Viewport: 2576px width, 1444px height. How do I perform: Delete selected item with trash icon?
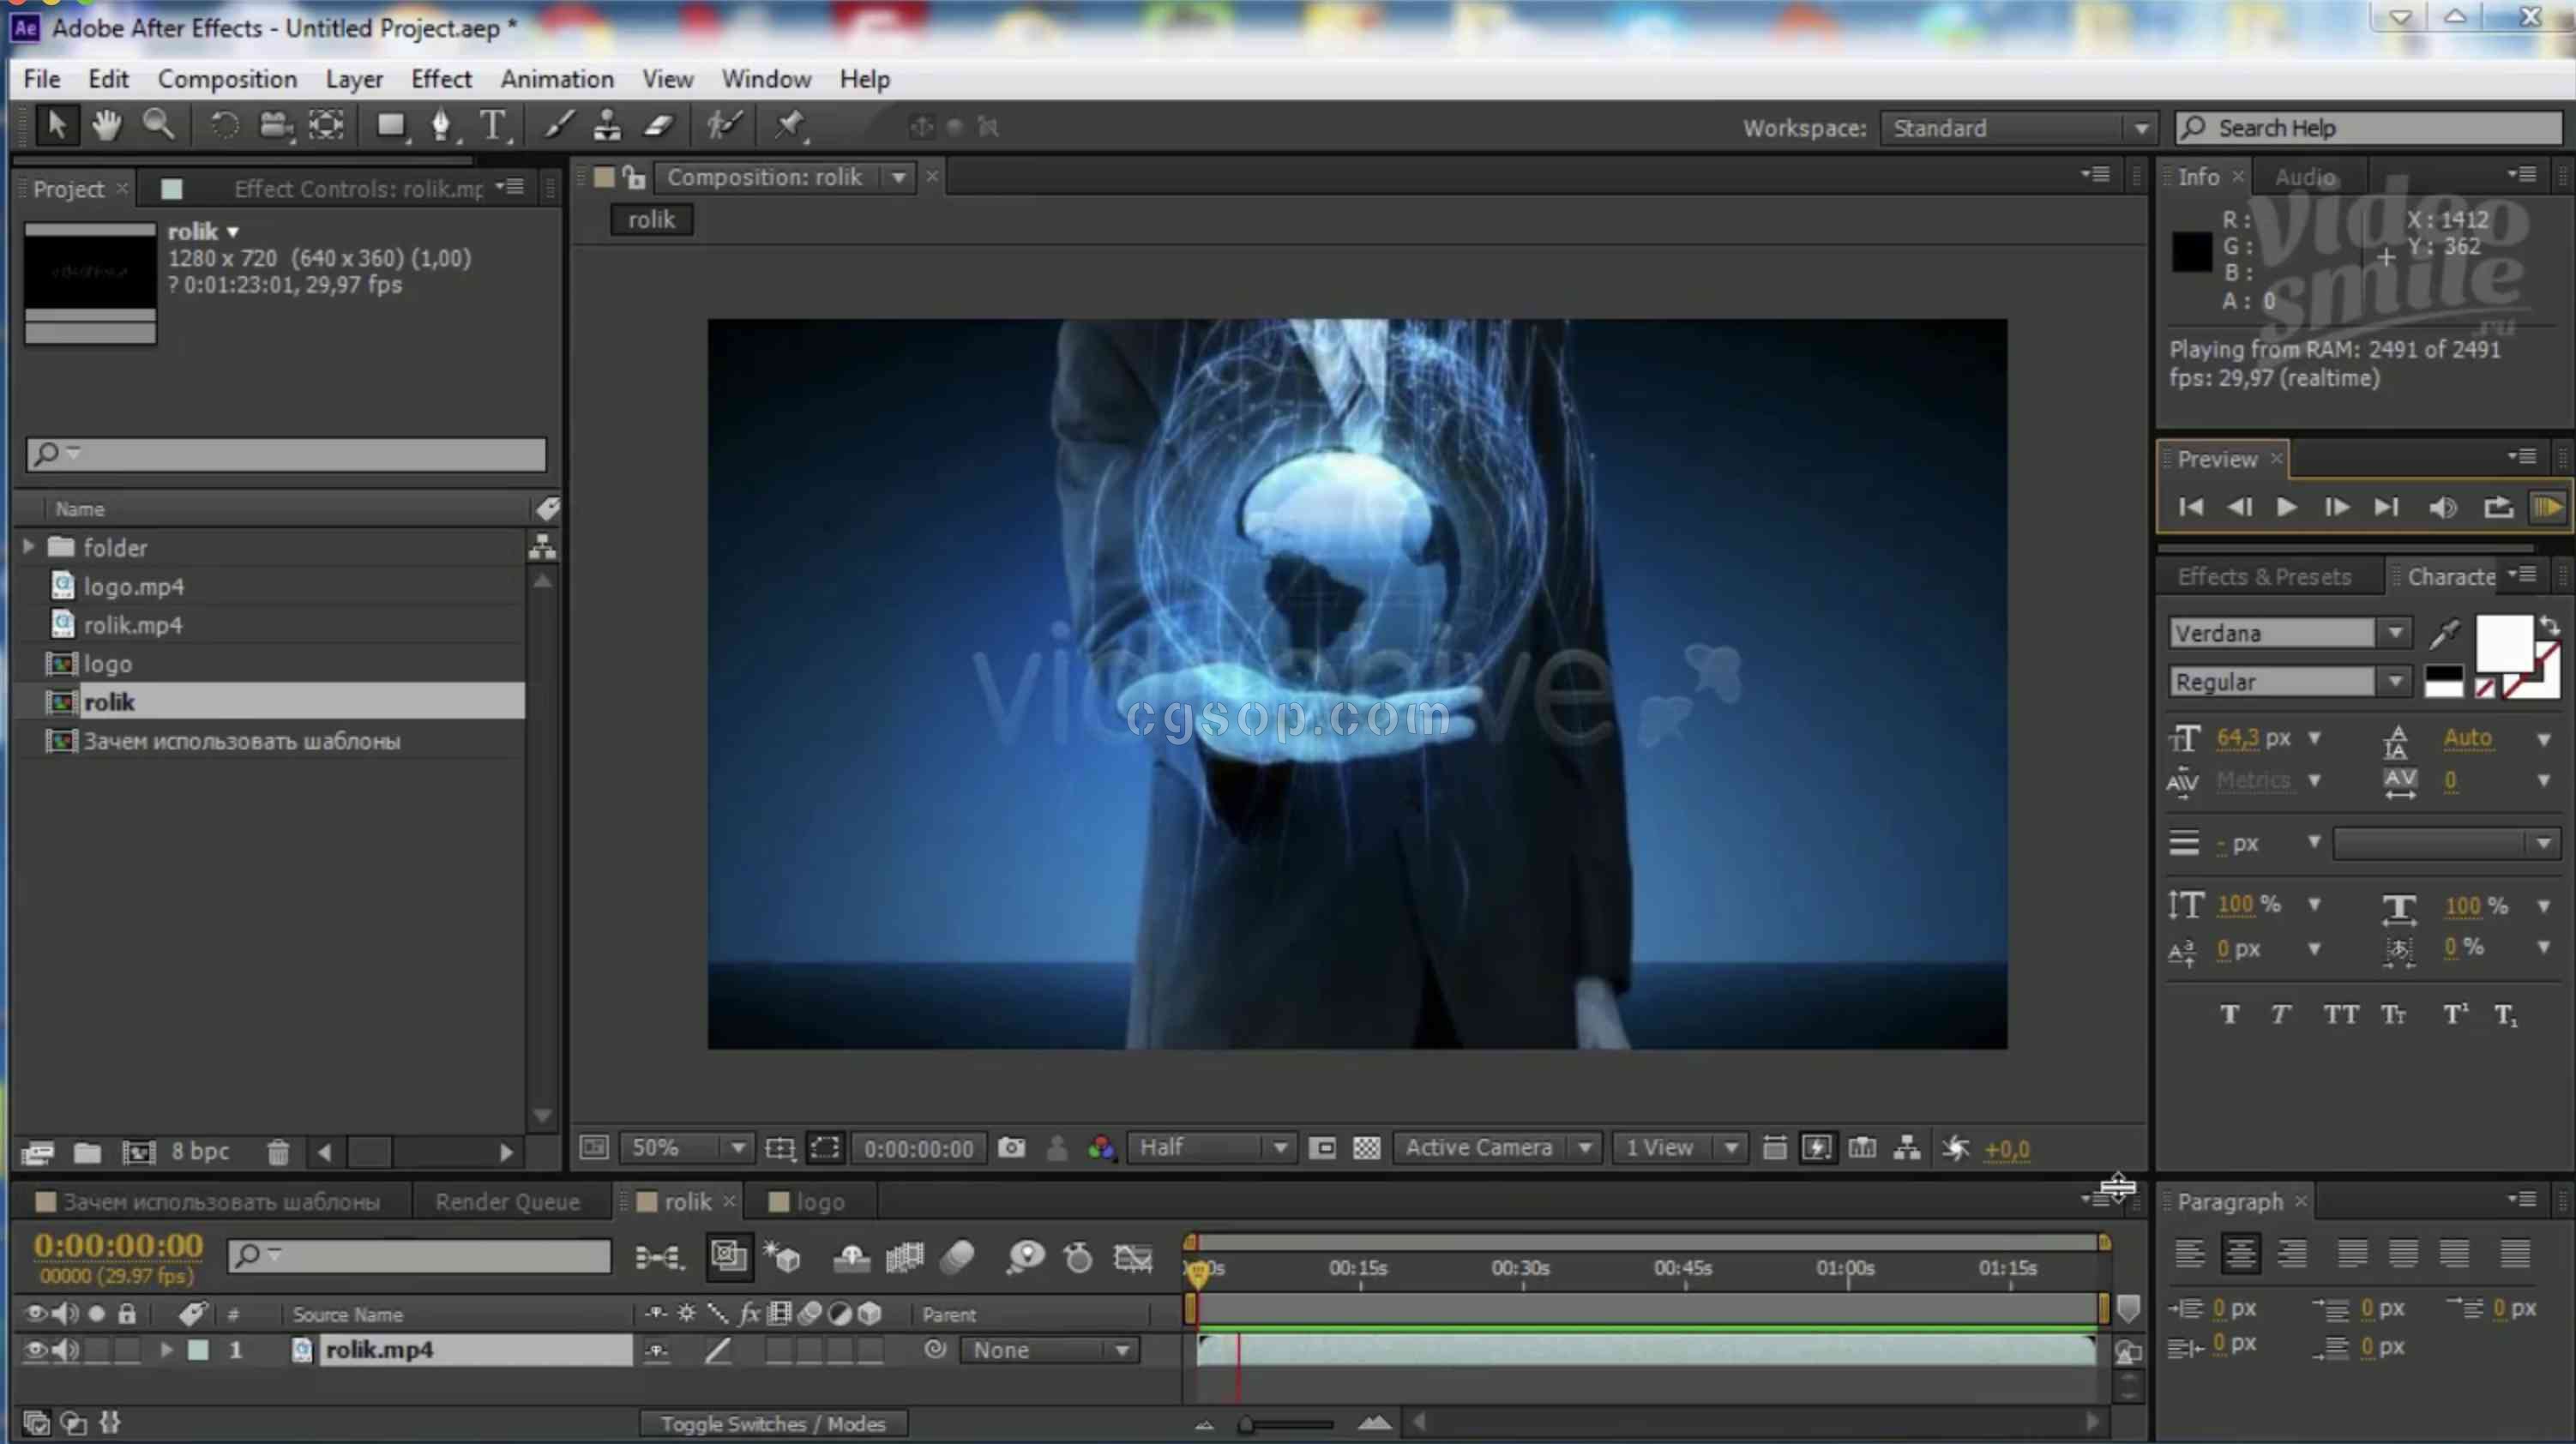[x=278, y=1152]
